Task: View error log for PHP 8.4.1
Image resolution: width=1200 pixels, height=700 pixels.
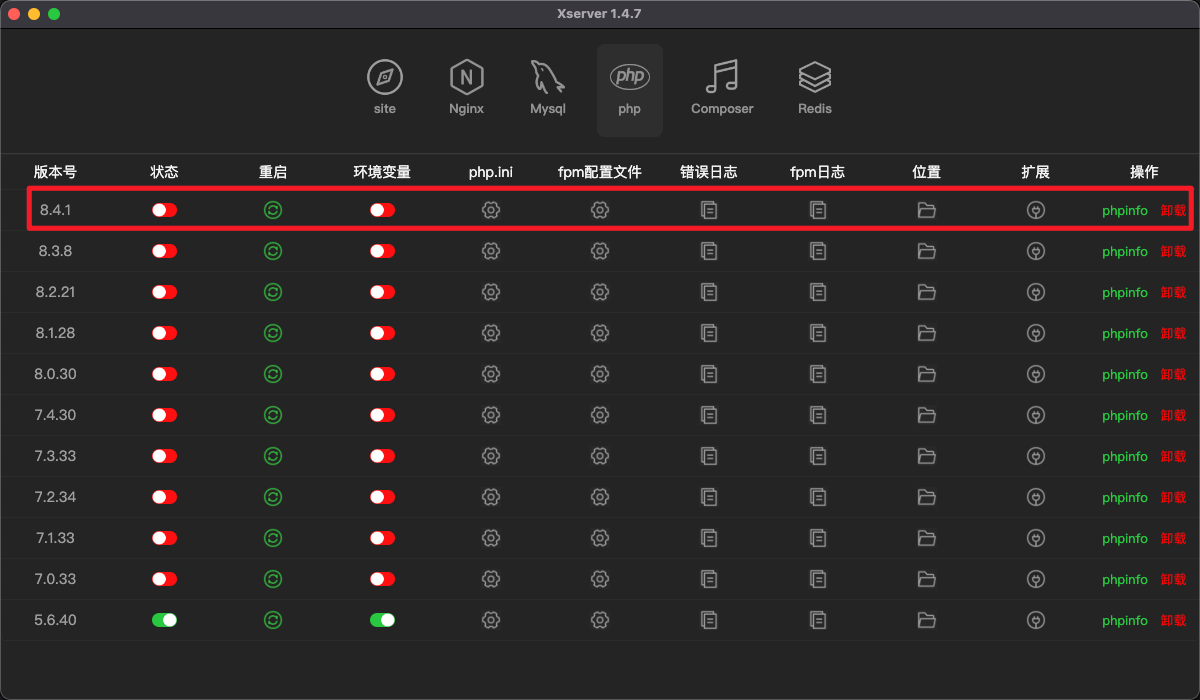Action: 709,210
